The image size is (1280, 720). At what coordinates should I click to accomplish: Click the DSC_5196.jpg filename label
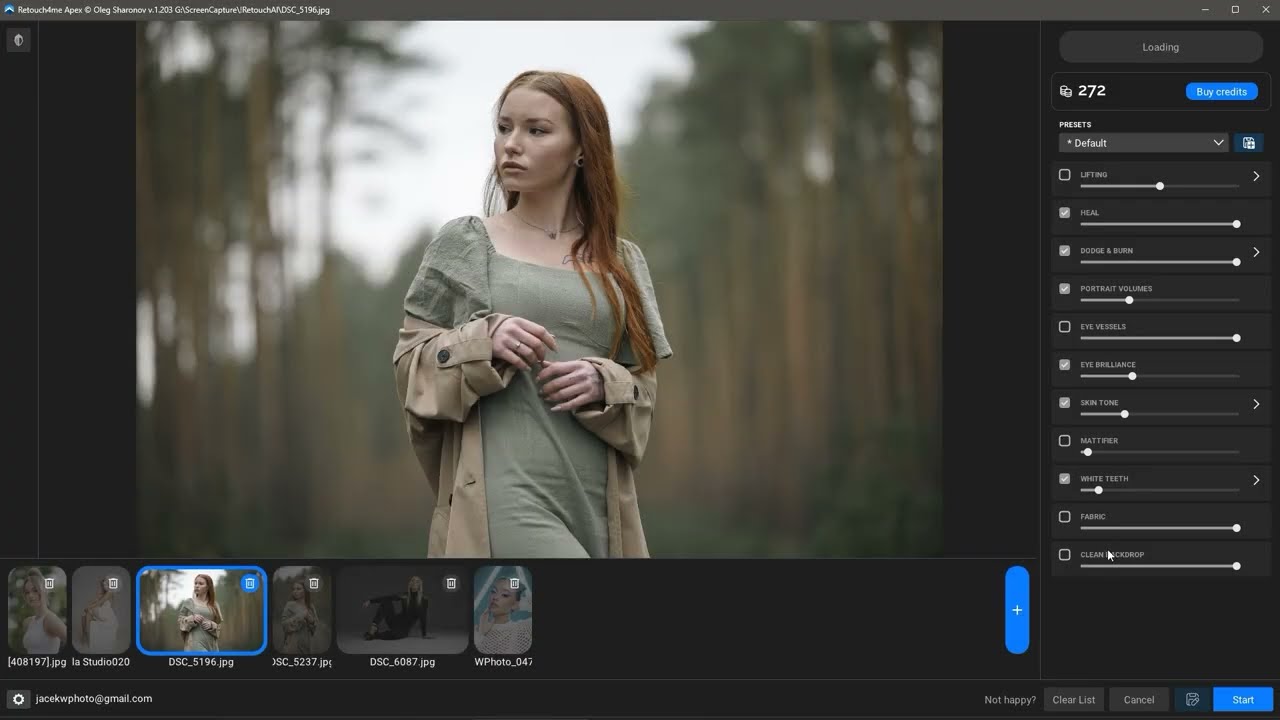click(x=201, y=662)
